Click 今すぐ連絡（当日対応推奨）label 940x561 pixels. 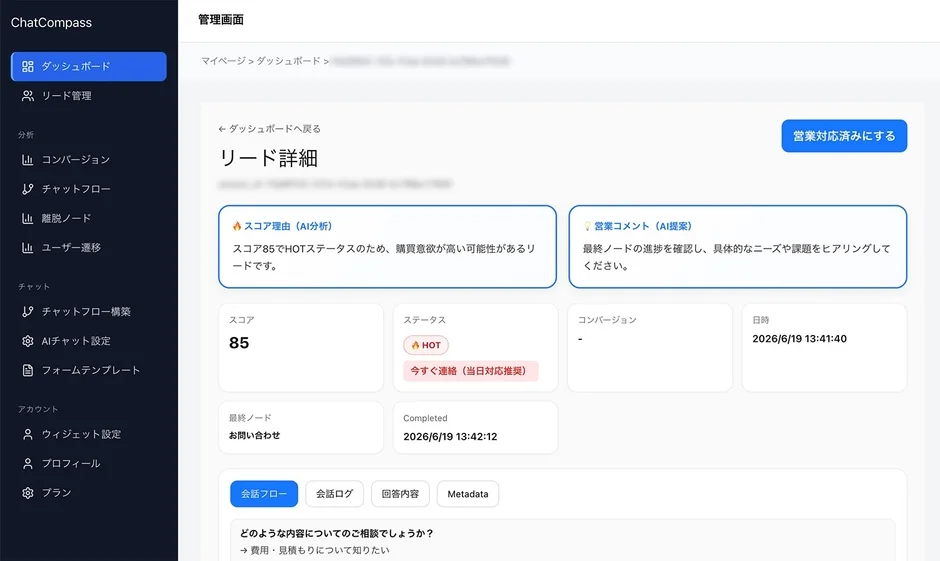click(x=471, y=371)
